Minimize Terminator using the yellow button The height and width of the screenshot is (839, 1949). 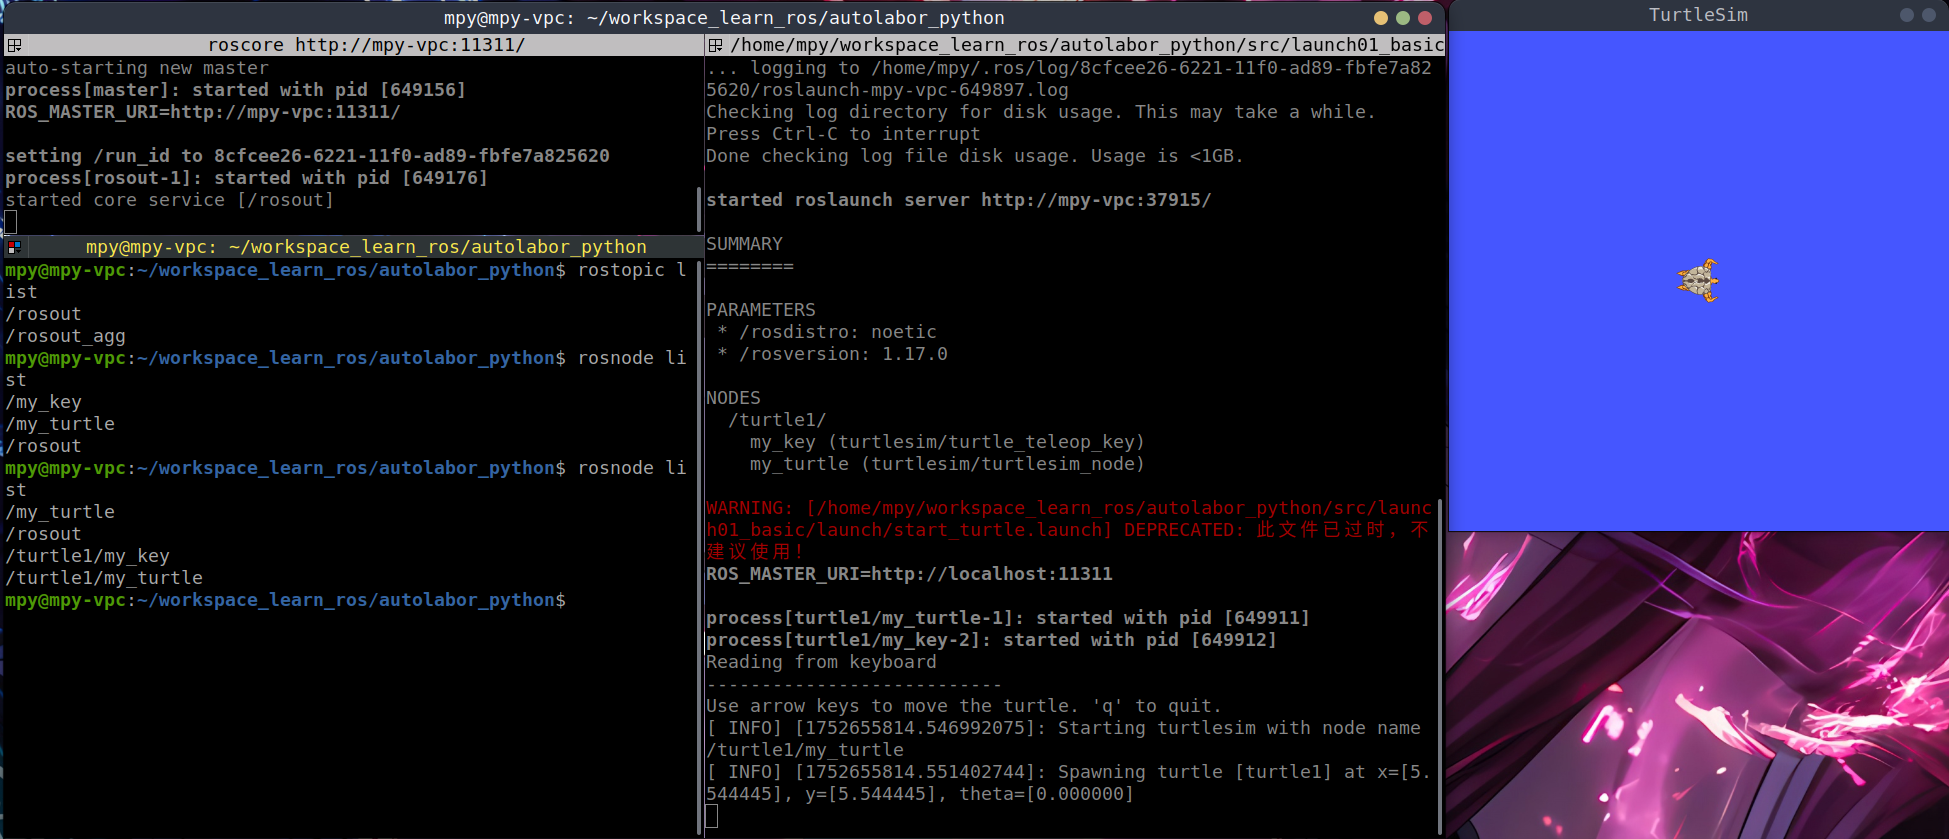point(1380,18)
